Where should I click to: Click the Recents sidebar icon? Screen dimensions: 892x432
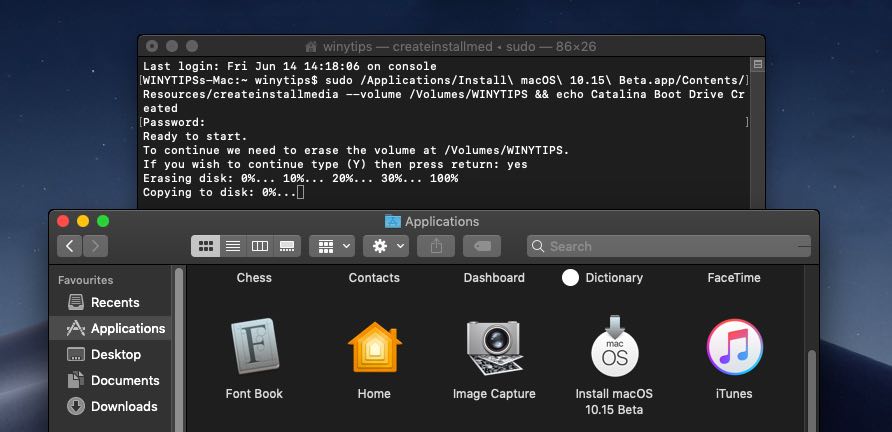(76, 302)
